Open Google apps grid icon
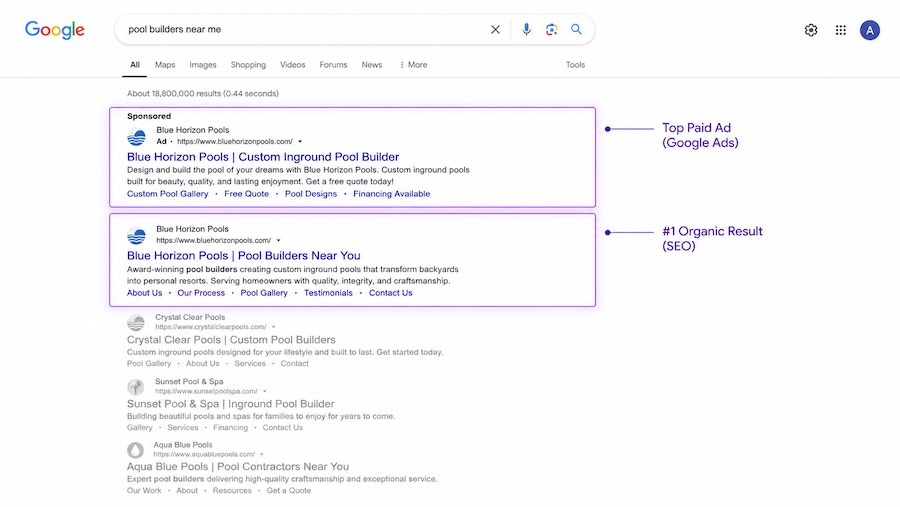This screenshot has height=507, width=900. click(841, 30)
